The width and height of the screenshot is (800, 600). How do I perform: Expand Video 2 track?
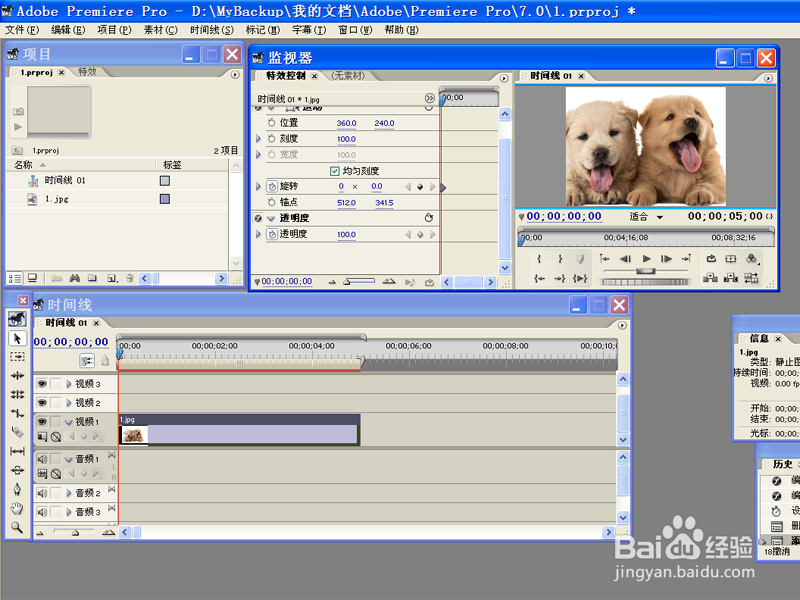69,403
